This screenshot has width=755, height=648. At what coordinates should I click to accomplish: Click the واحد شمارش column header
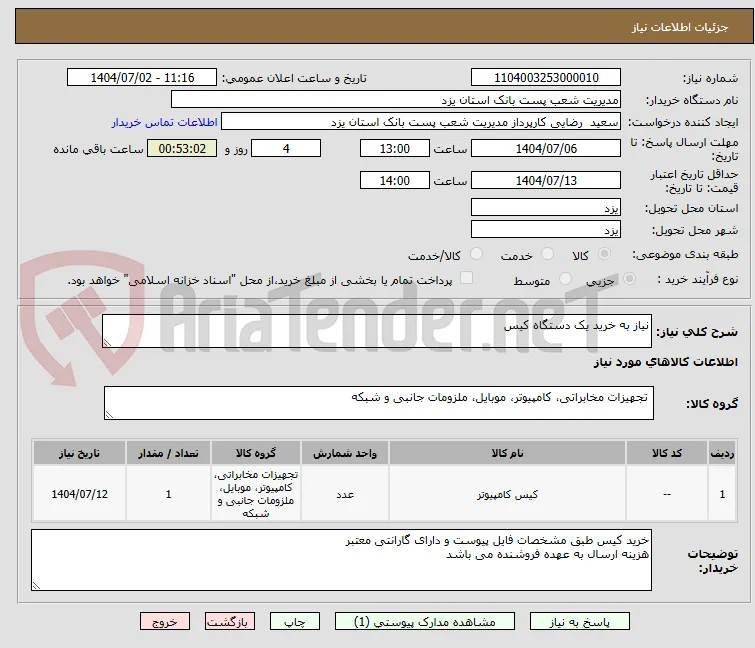345,453
